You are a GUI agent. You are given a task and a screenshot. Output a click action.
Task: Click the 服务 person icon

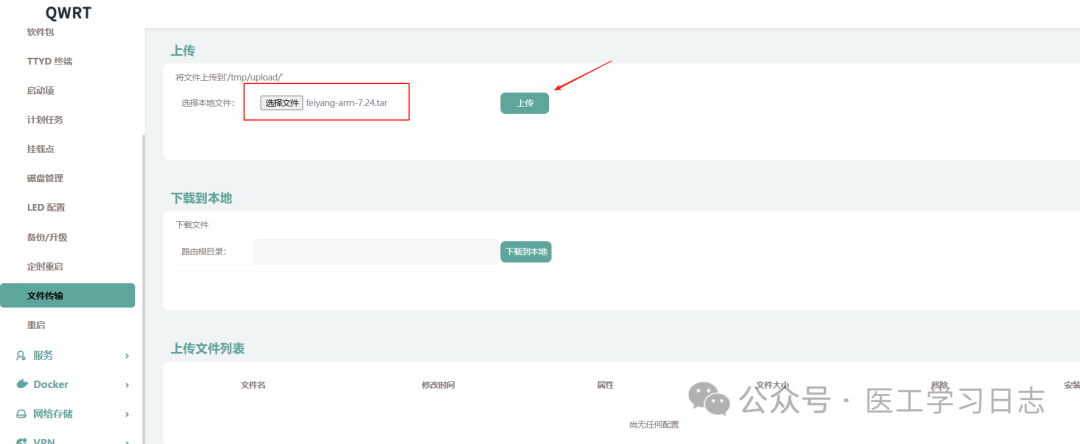[x=21, y=355]
